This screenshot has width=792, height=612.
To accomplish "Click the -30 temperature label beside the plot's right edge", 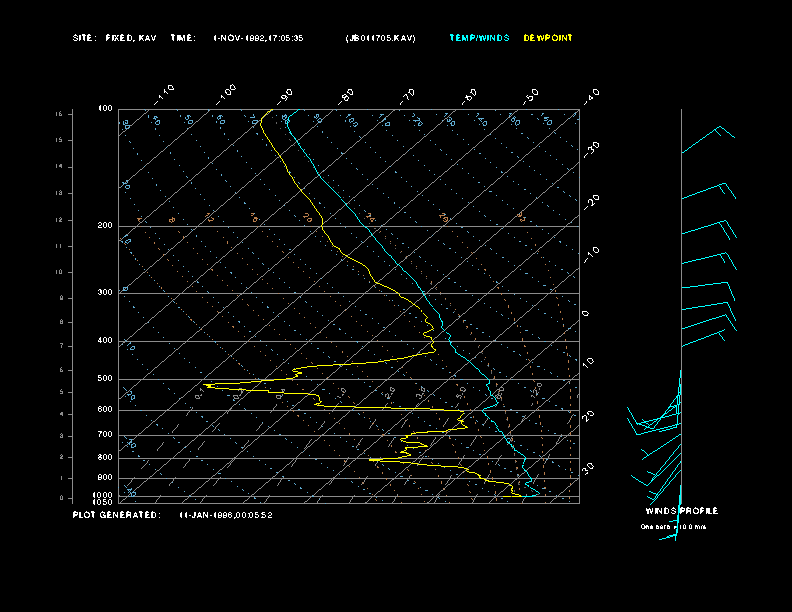I will (591, 149).
